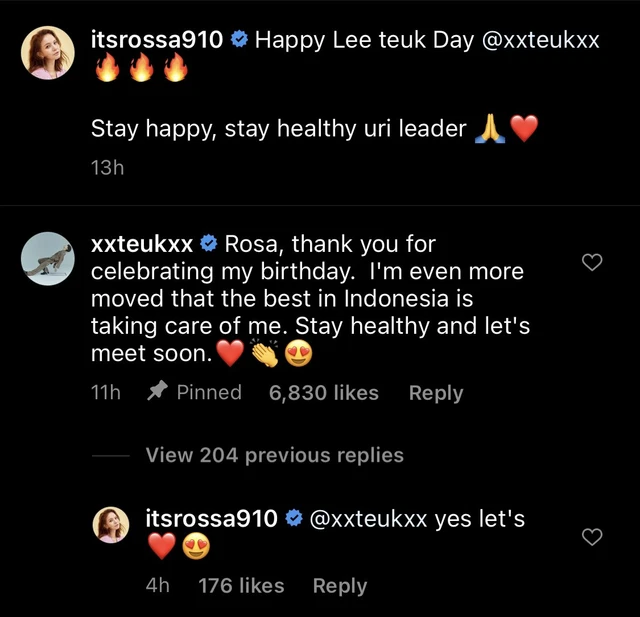The height and width of the screenshot is (617, 640).
Task: Click the Pinned label
Action: [x=209, y=392]
